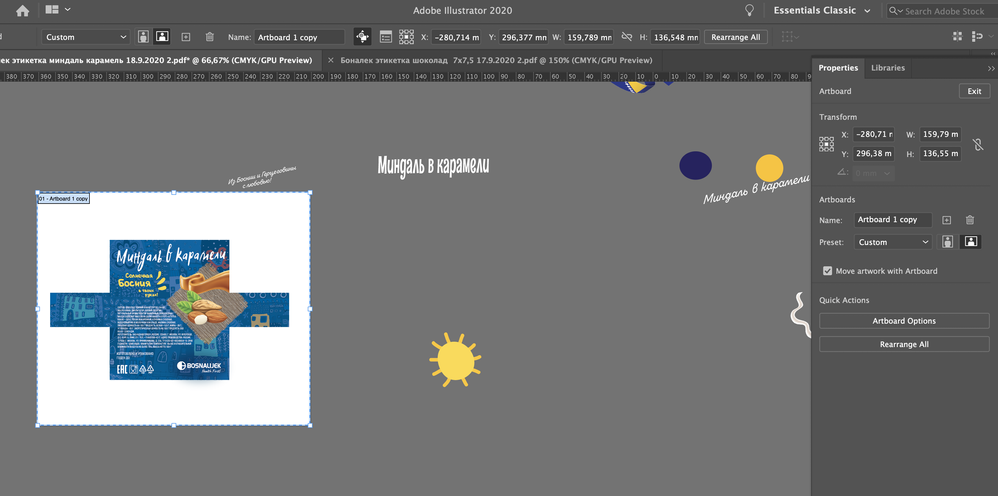Click the W value 159,789 in control bar
The width and height of the screenshot is (998, 496).
[x=589, y=37]
